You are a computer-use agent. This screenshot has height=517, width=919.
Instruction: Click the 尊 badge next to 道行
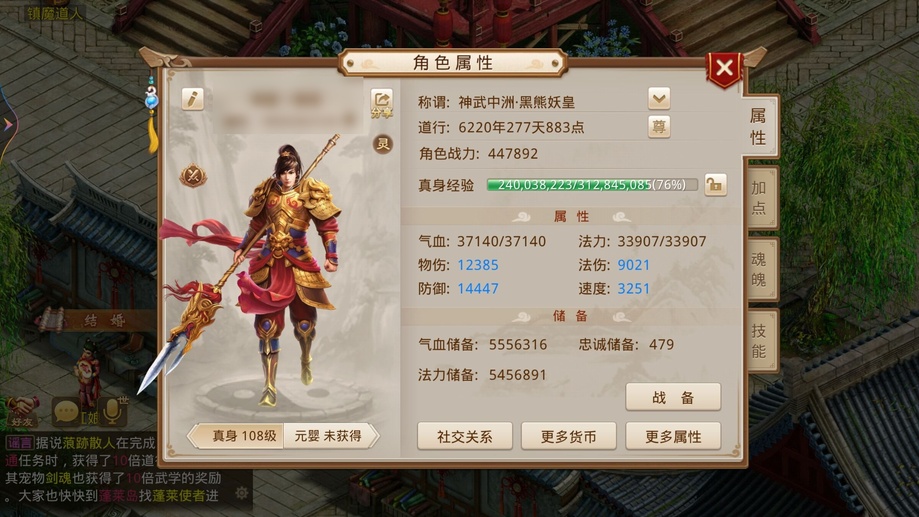click(659, 127)
